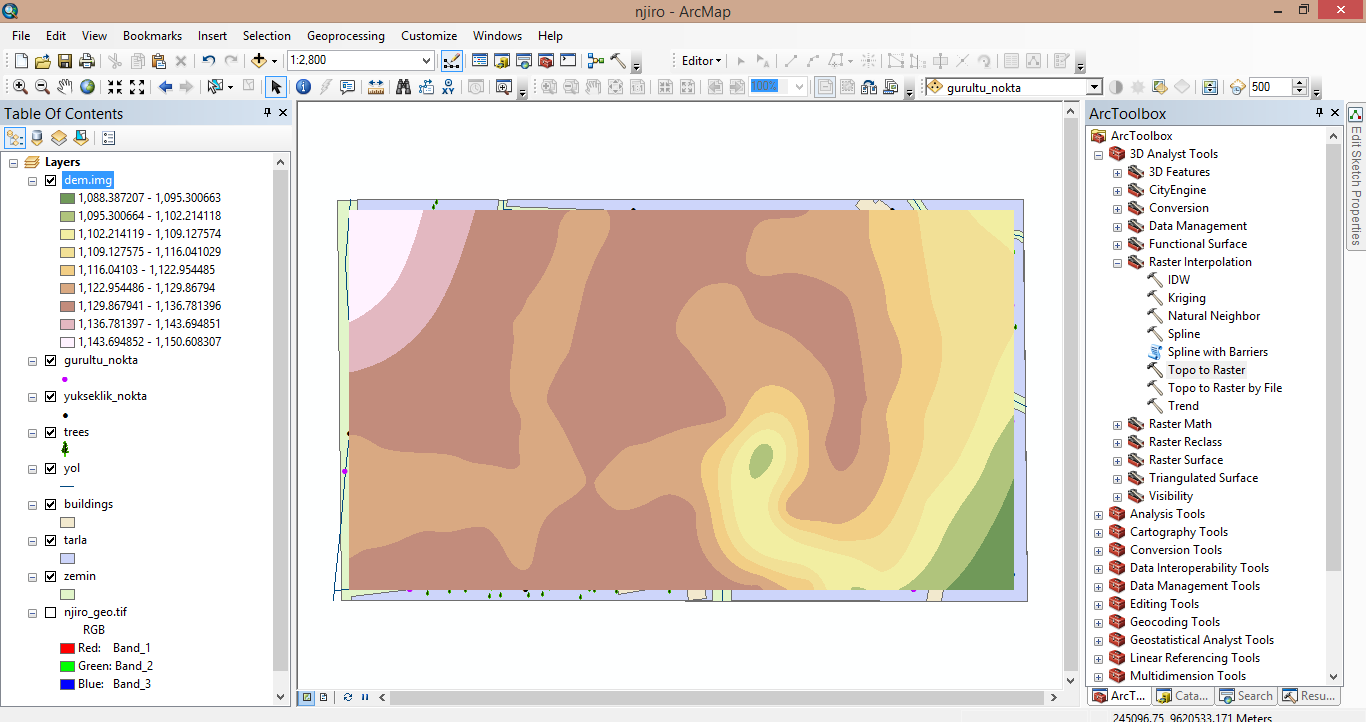1366x722 pixels.
Task: Open the Find tool with binoculars icon
Action: click(401, 87)
